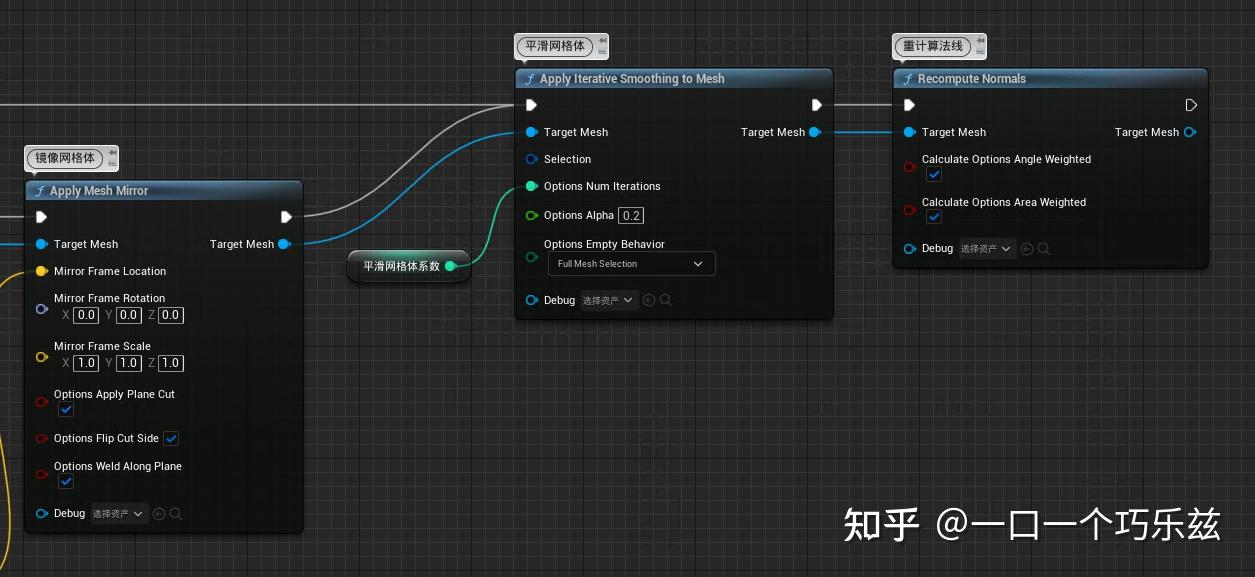Click the Options Alpha value field
Viewport: 1255px width, 577px height.
click(x=630, y=215)
